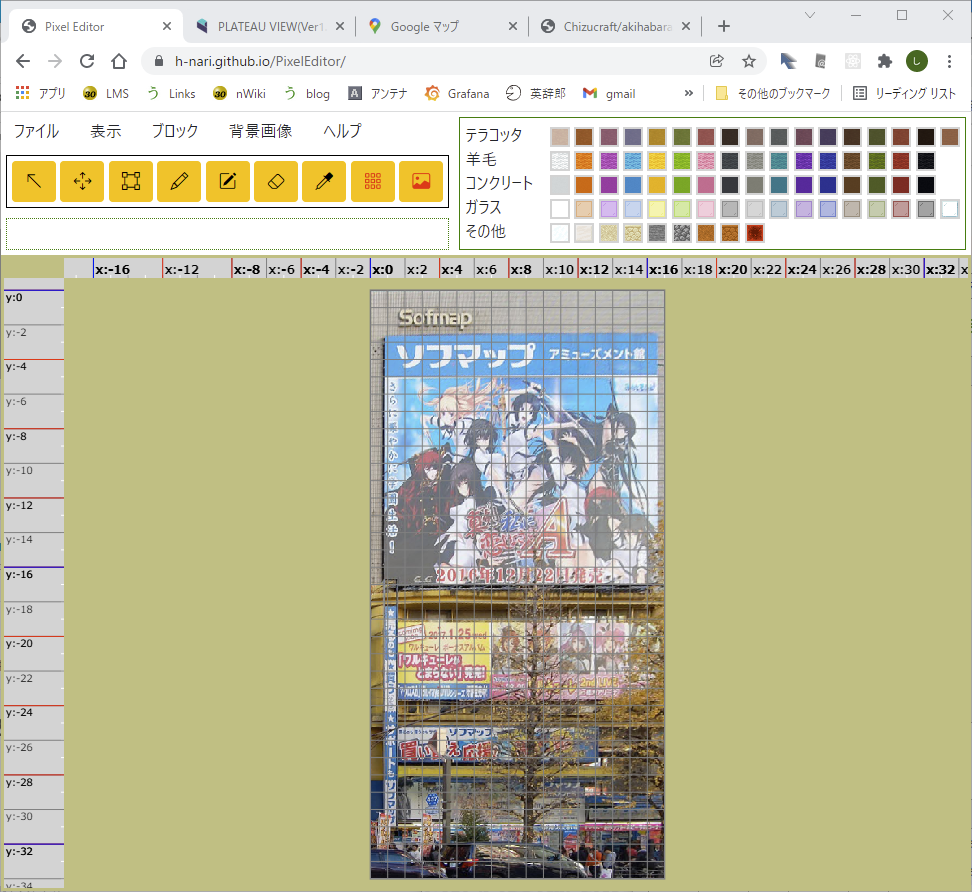Viewport: 972px width, 892px height.
Task: Open the ブロック menu
Action: [x=175, y=131]
